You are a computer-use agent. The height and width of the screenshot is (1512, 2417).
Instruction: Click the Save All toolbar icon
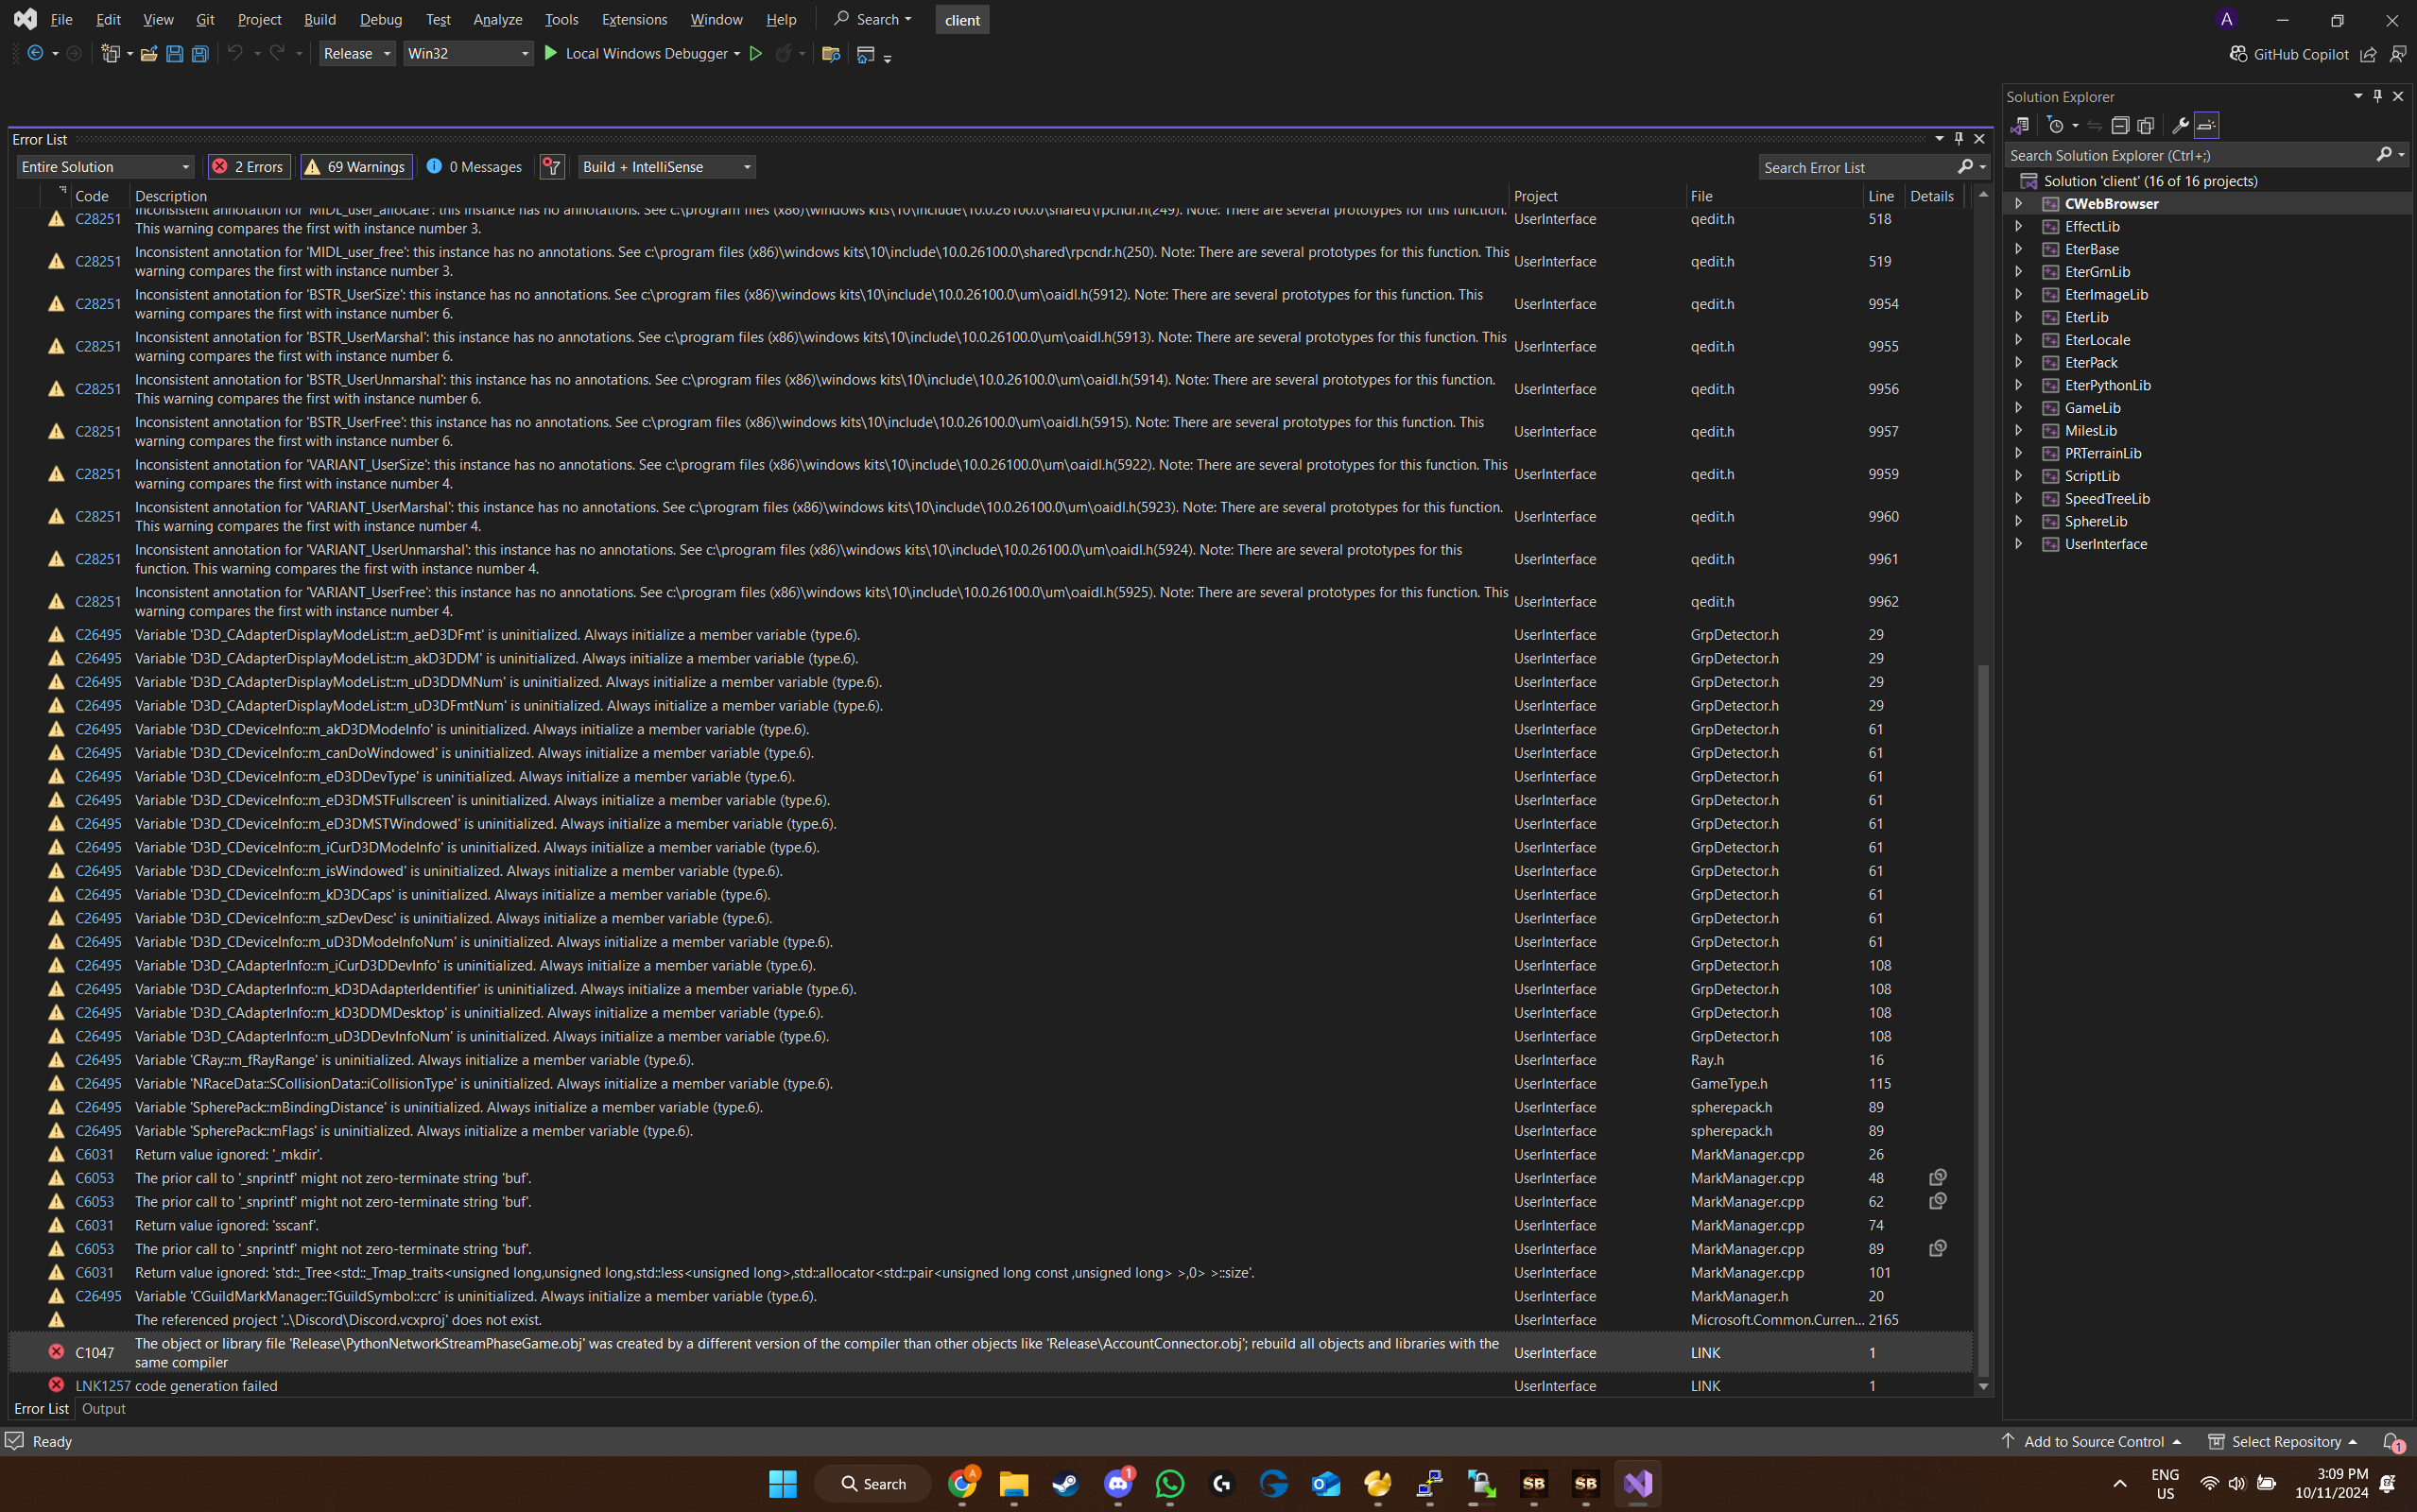pos(200,54)
